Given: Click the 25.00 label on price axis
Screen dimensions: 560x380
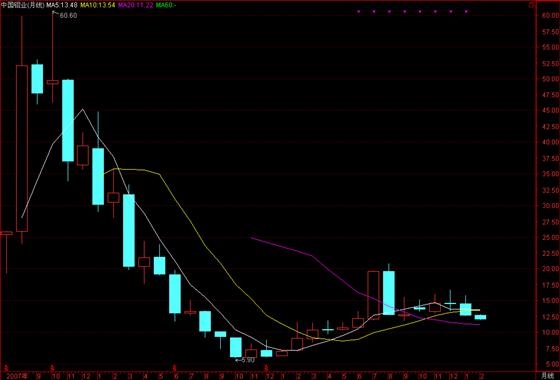Looking at the screenshot, I should (550, 237).
